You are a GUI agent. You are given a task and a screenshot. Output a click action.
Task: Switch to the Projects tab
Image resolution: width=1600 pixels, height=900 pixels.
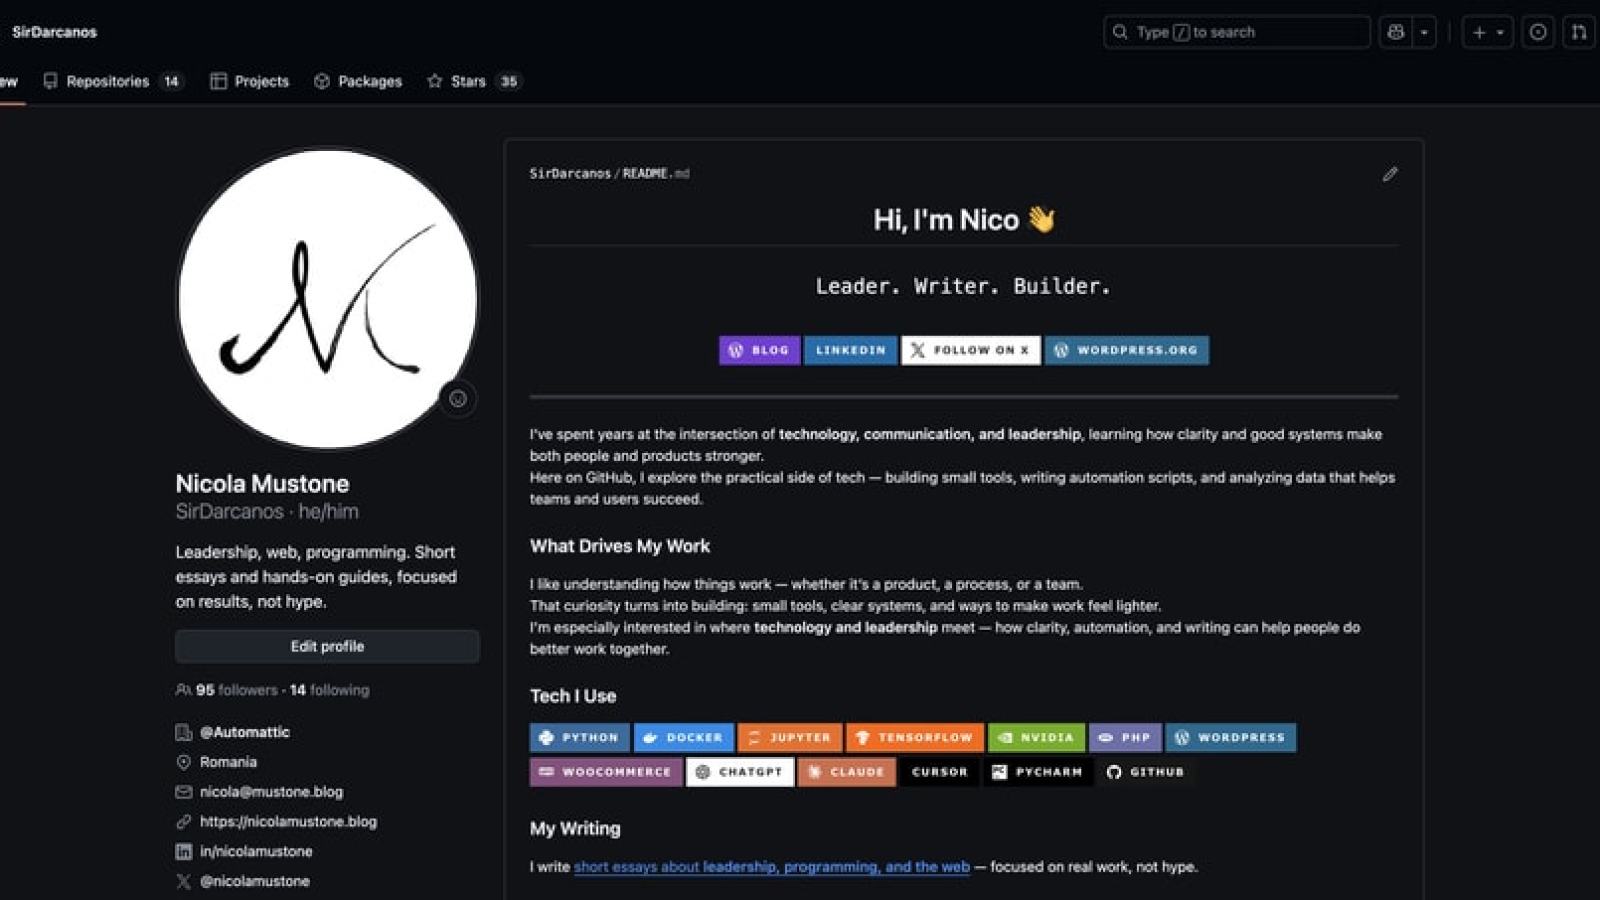pyautogui.click(x=249, y=81)
